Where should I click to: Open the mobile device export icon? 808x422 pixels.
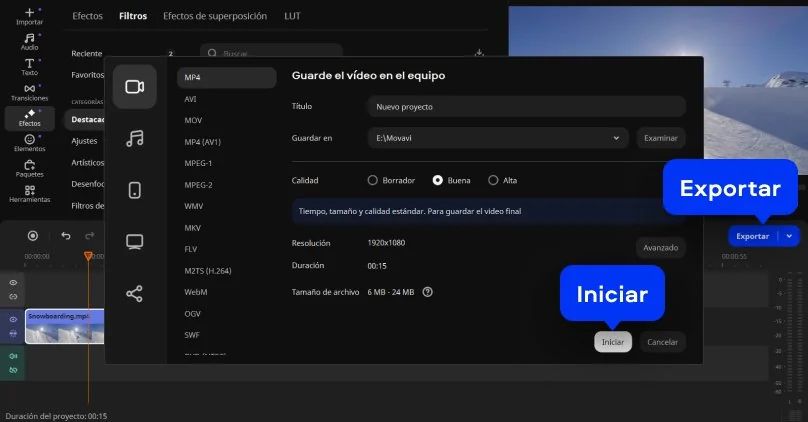[x=135, y=190]
